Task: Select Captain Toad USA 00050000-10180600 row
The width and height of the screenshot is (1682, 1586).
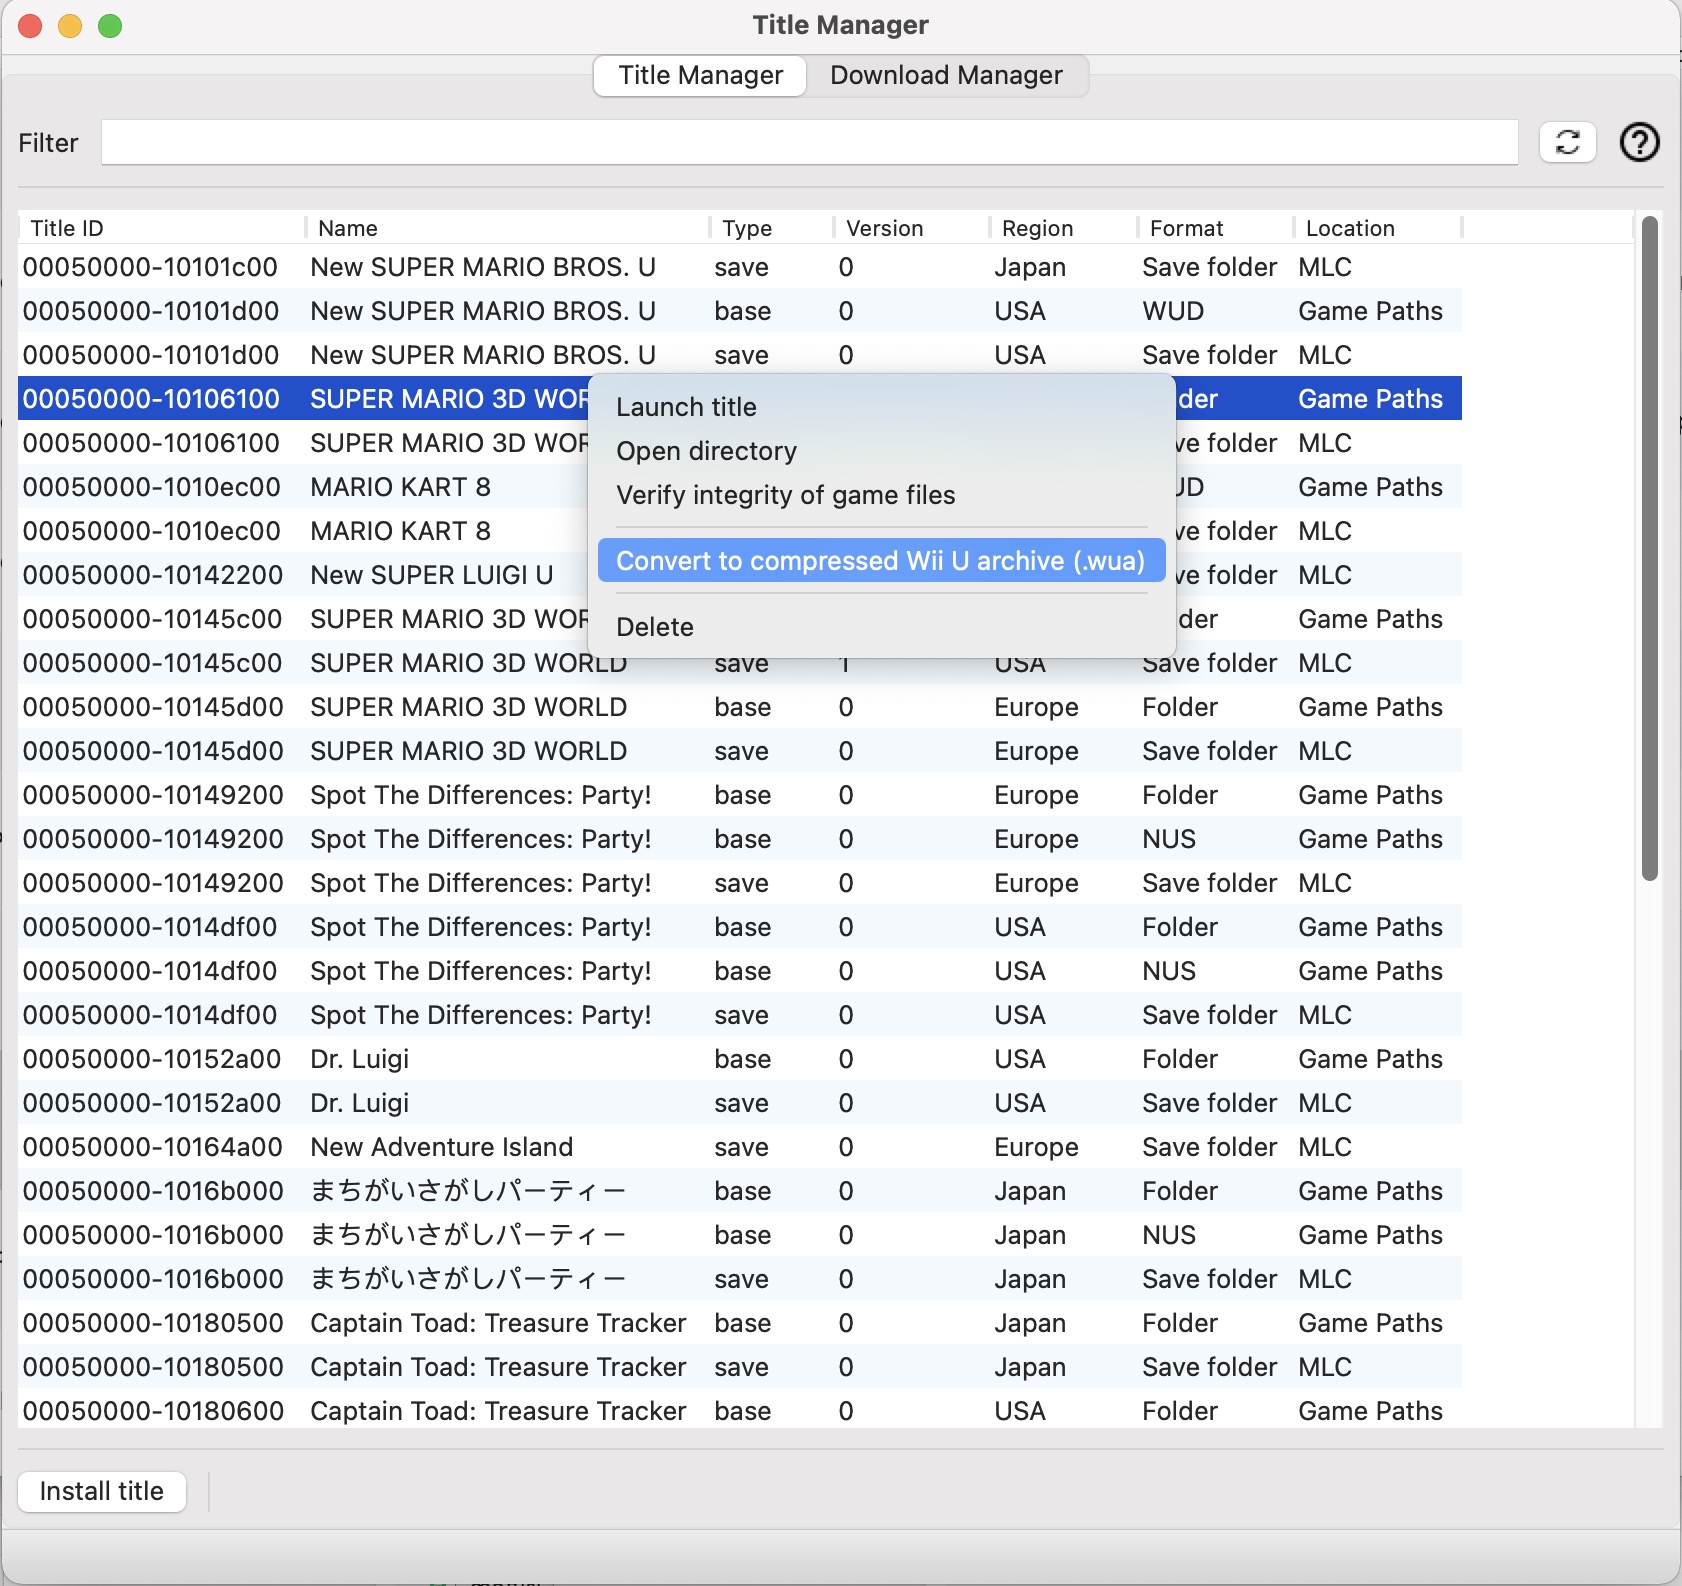Action: 740,1411
